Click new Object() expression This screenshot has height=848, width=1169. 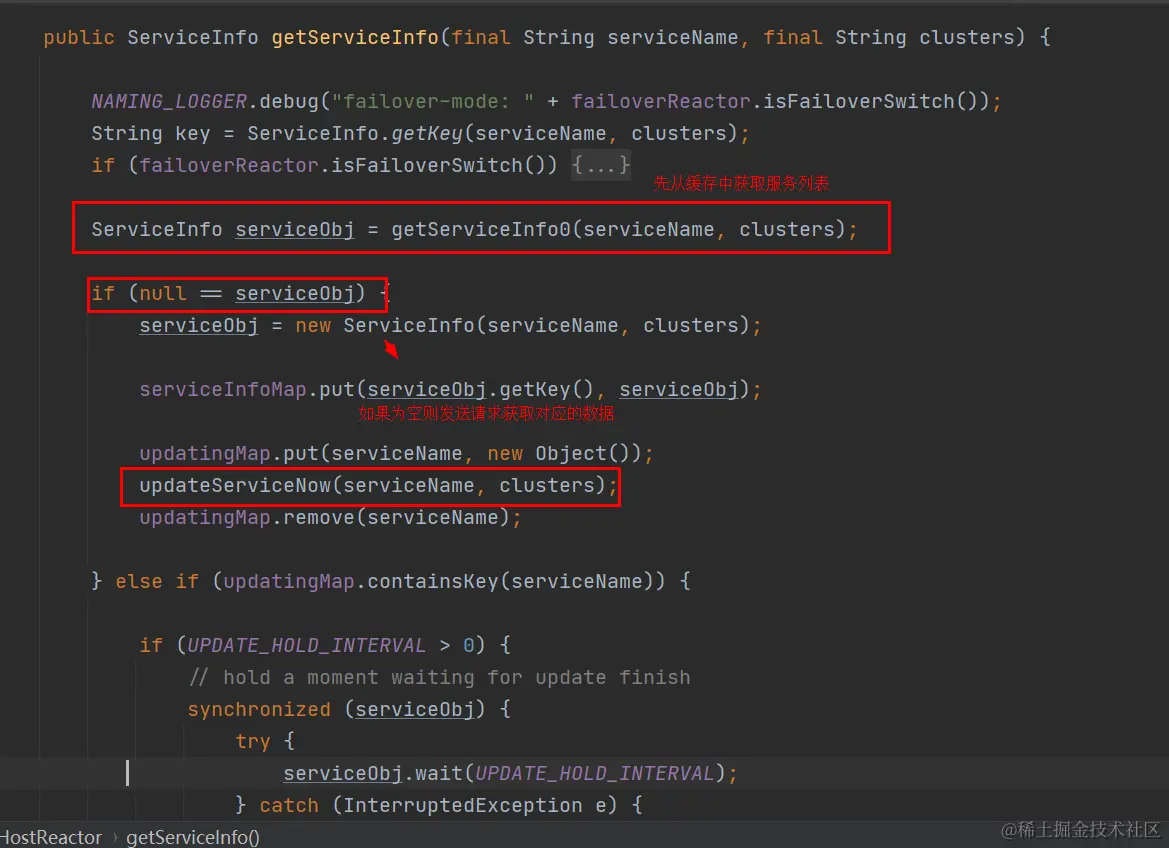564,453
